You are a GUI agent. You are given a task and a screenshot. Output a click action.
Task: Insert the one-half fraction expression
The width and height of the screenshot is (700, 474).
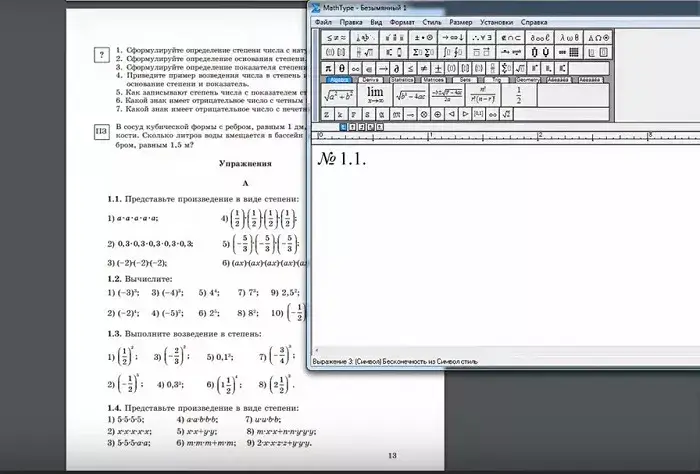coord(519,95)
